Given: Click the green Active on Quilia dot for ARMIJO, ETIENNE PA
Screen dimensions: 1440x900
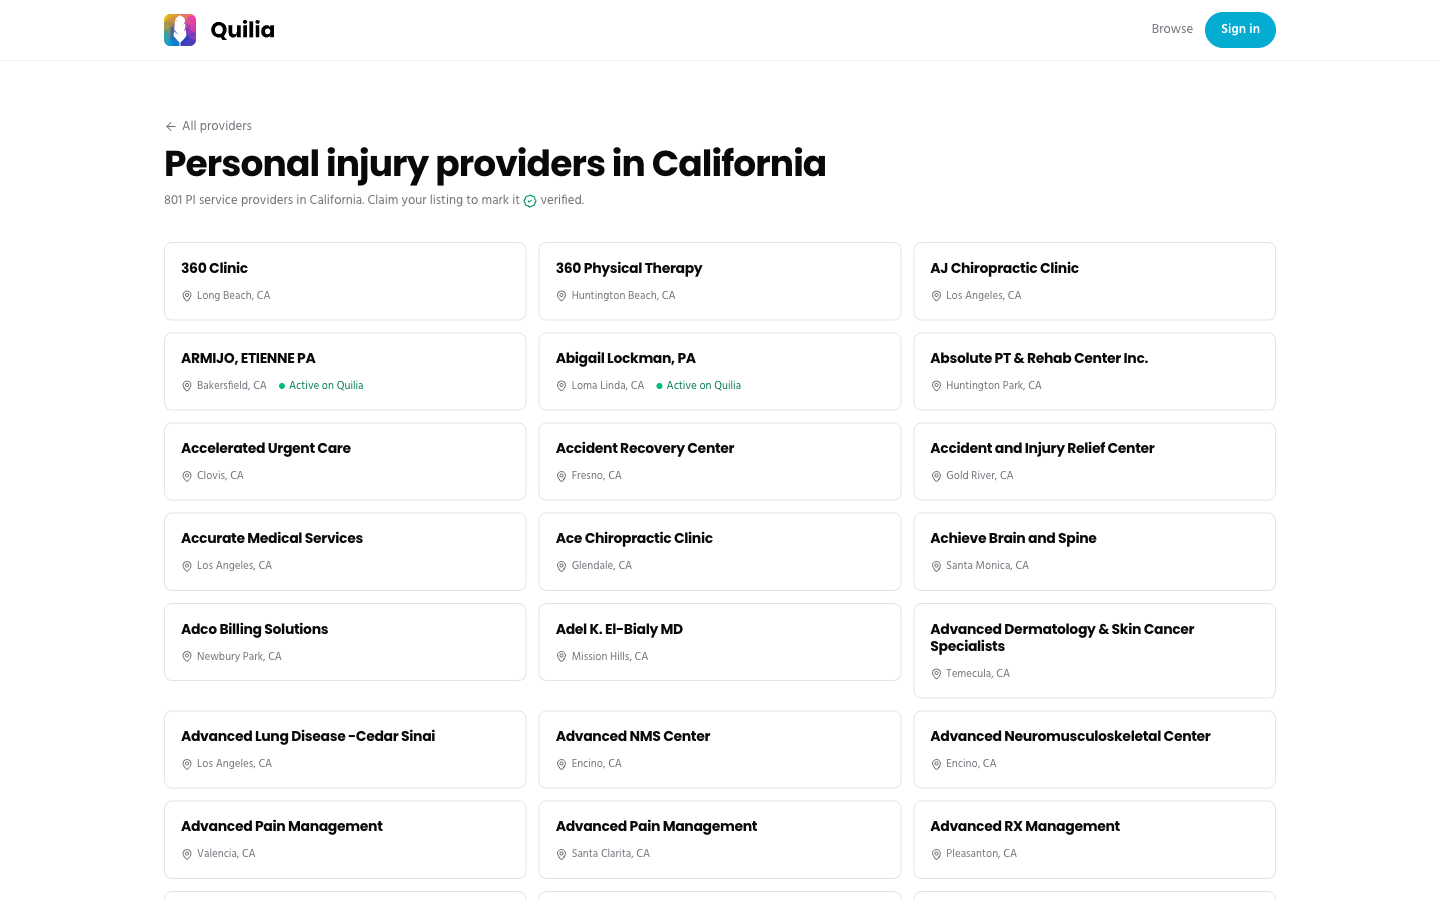Looking at the screenshot, I should (283, 386).
